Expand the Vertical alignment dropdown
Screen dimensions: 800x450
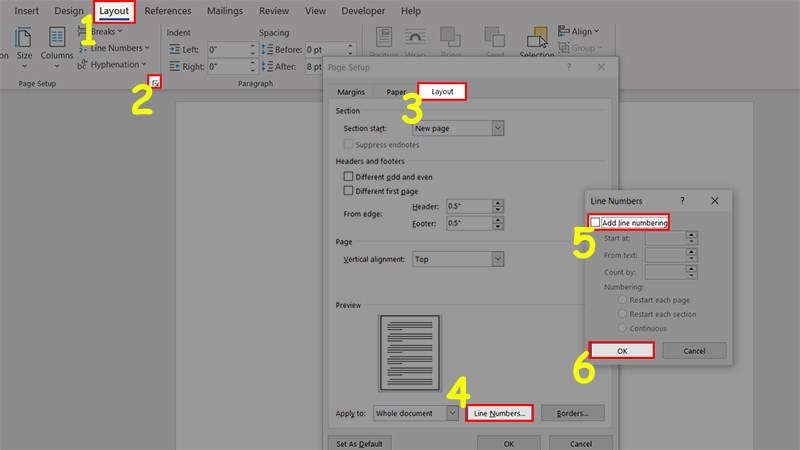(497, 259)
